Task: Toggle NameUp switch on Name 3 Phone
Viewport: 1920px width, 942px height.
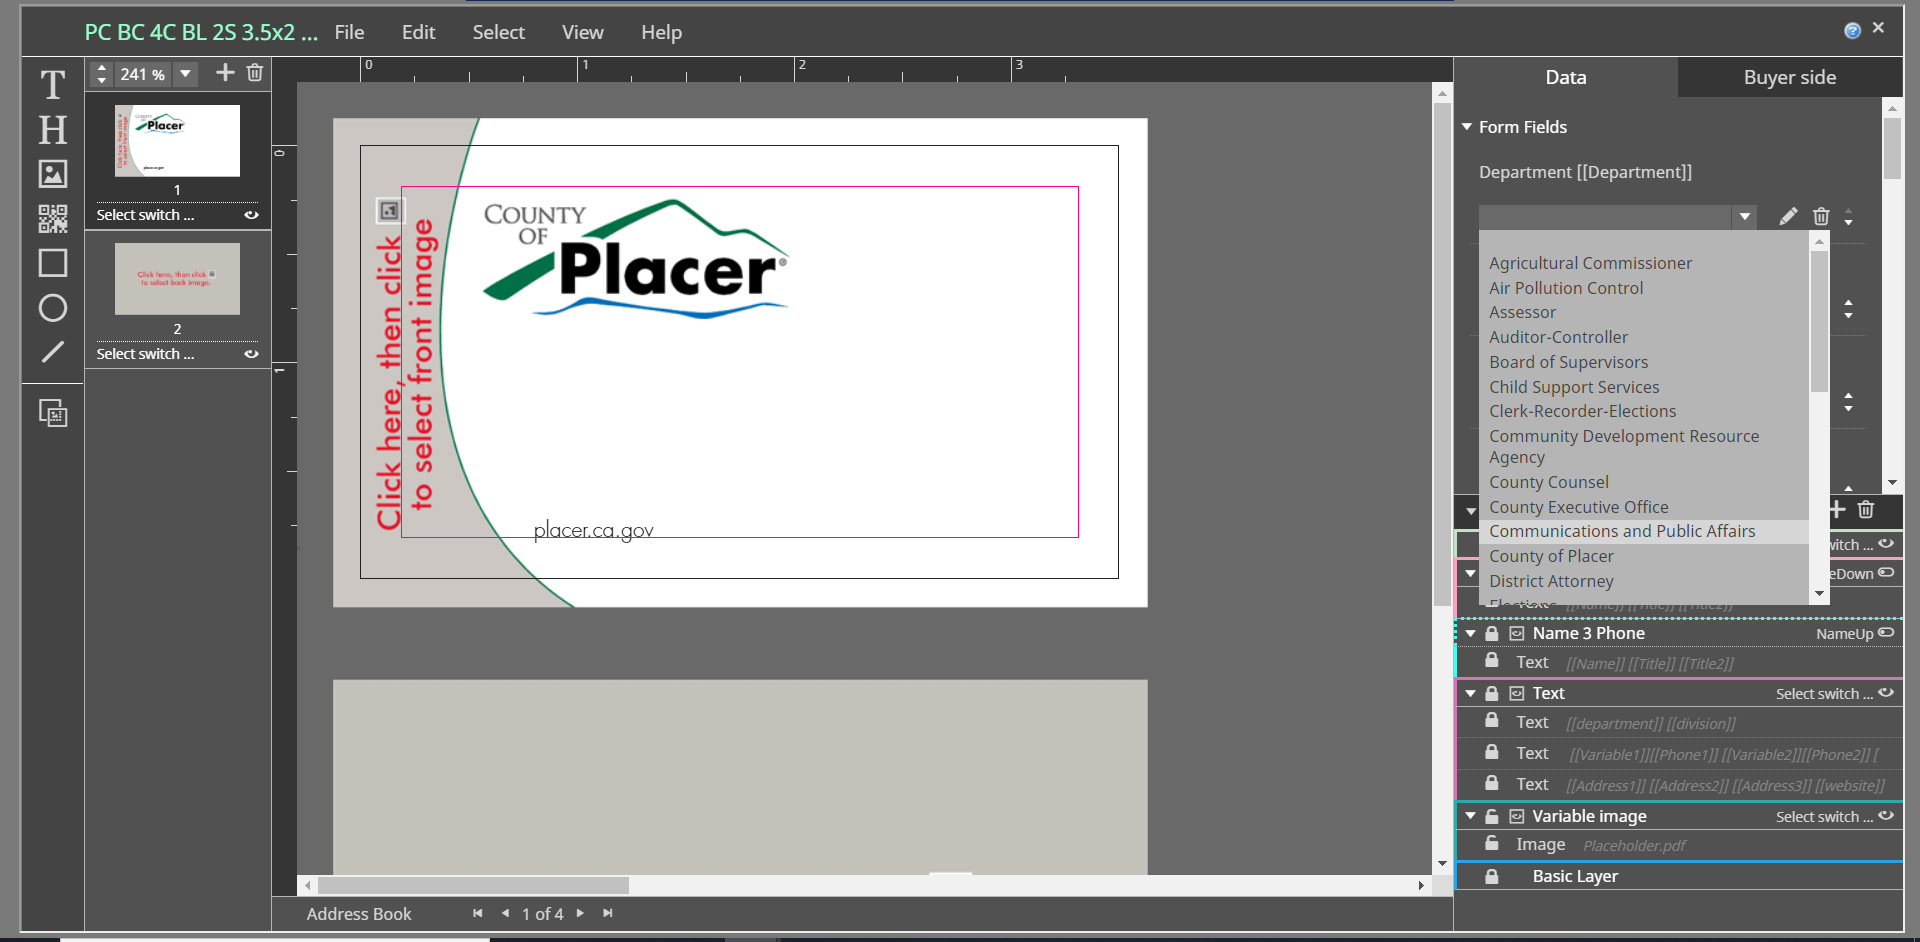Action: [x=1886, y=633]
